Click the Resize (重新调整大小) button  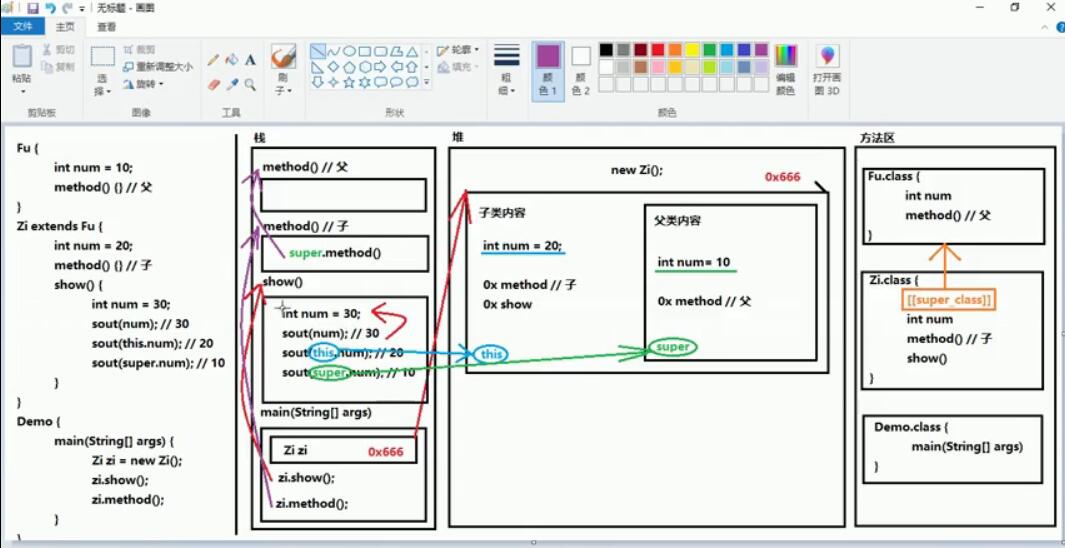point(158,67)
